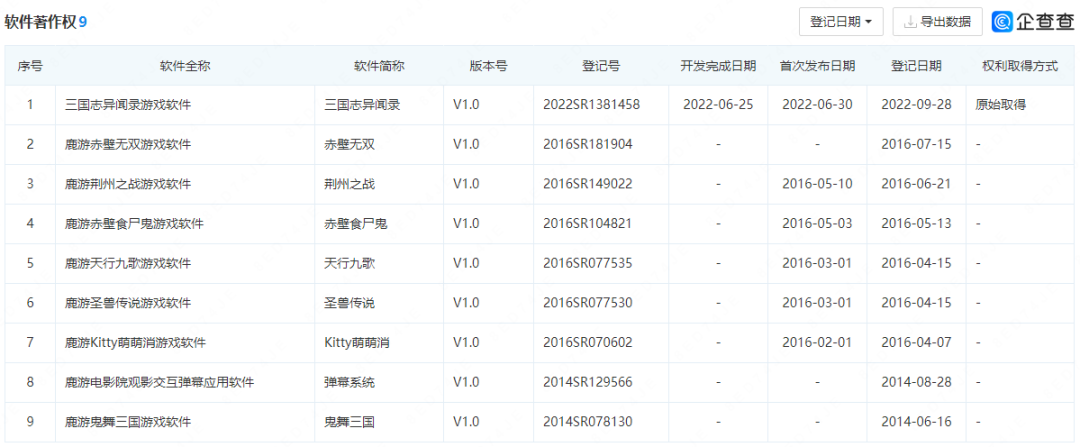Click short name 鬼舞三国

349,422
